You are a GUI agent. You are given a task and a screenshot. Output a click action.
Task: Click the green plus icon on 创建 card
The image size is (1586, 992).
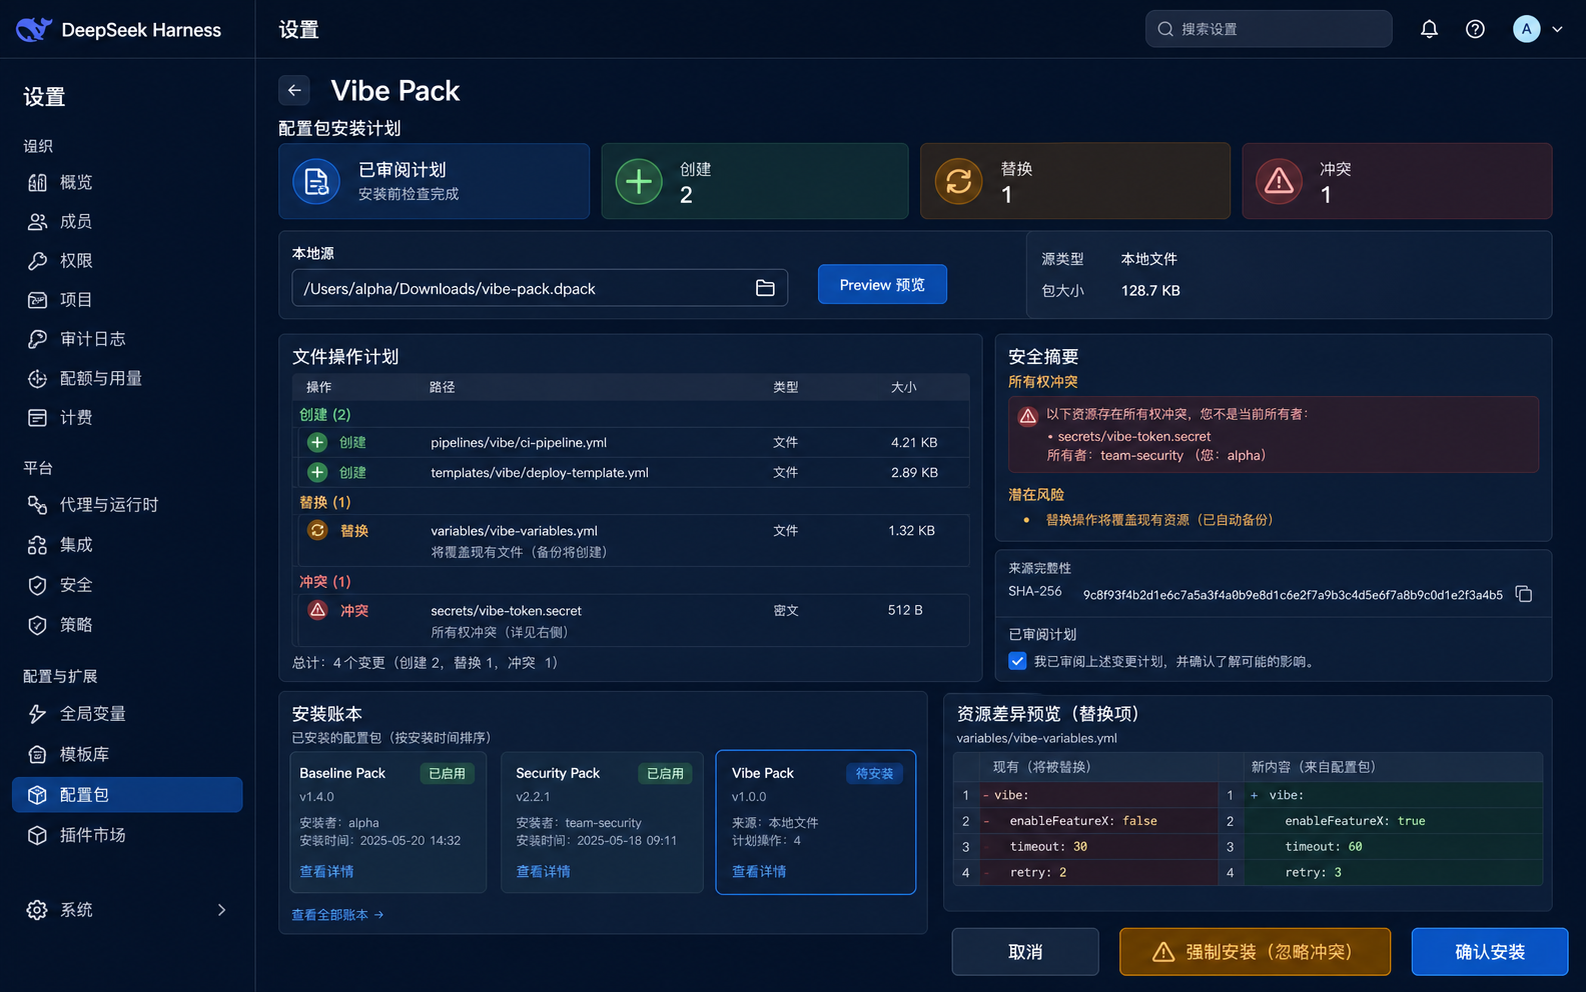[639, 181]
